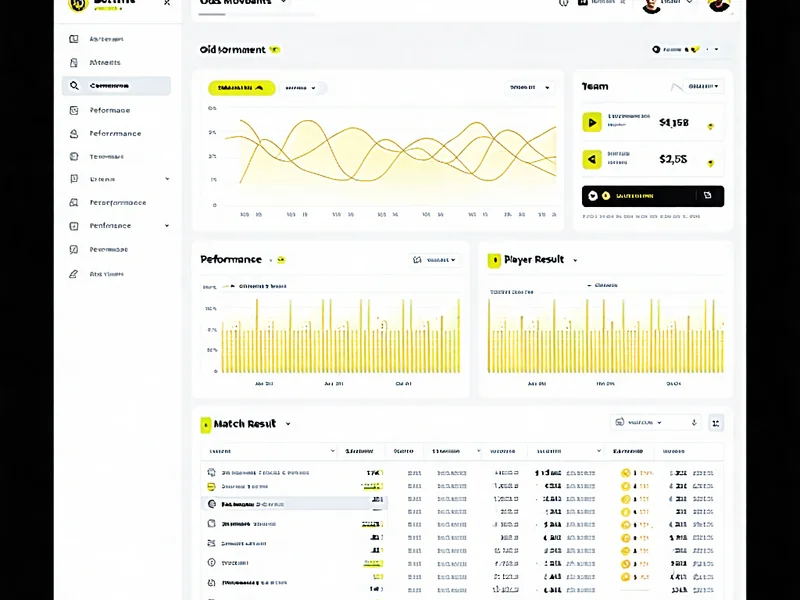Open the dropdown in the Team card header
Viewport: 800px width, 600px height.
(704, 86)
